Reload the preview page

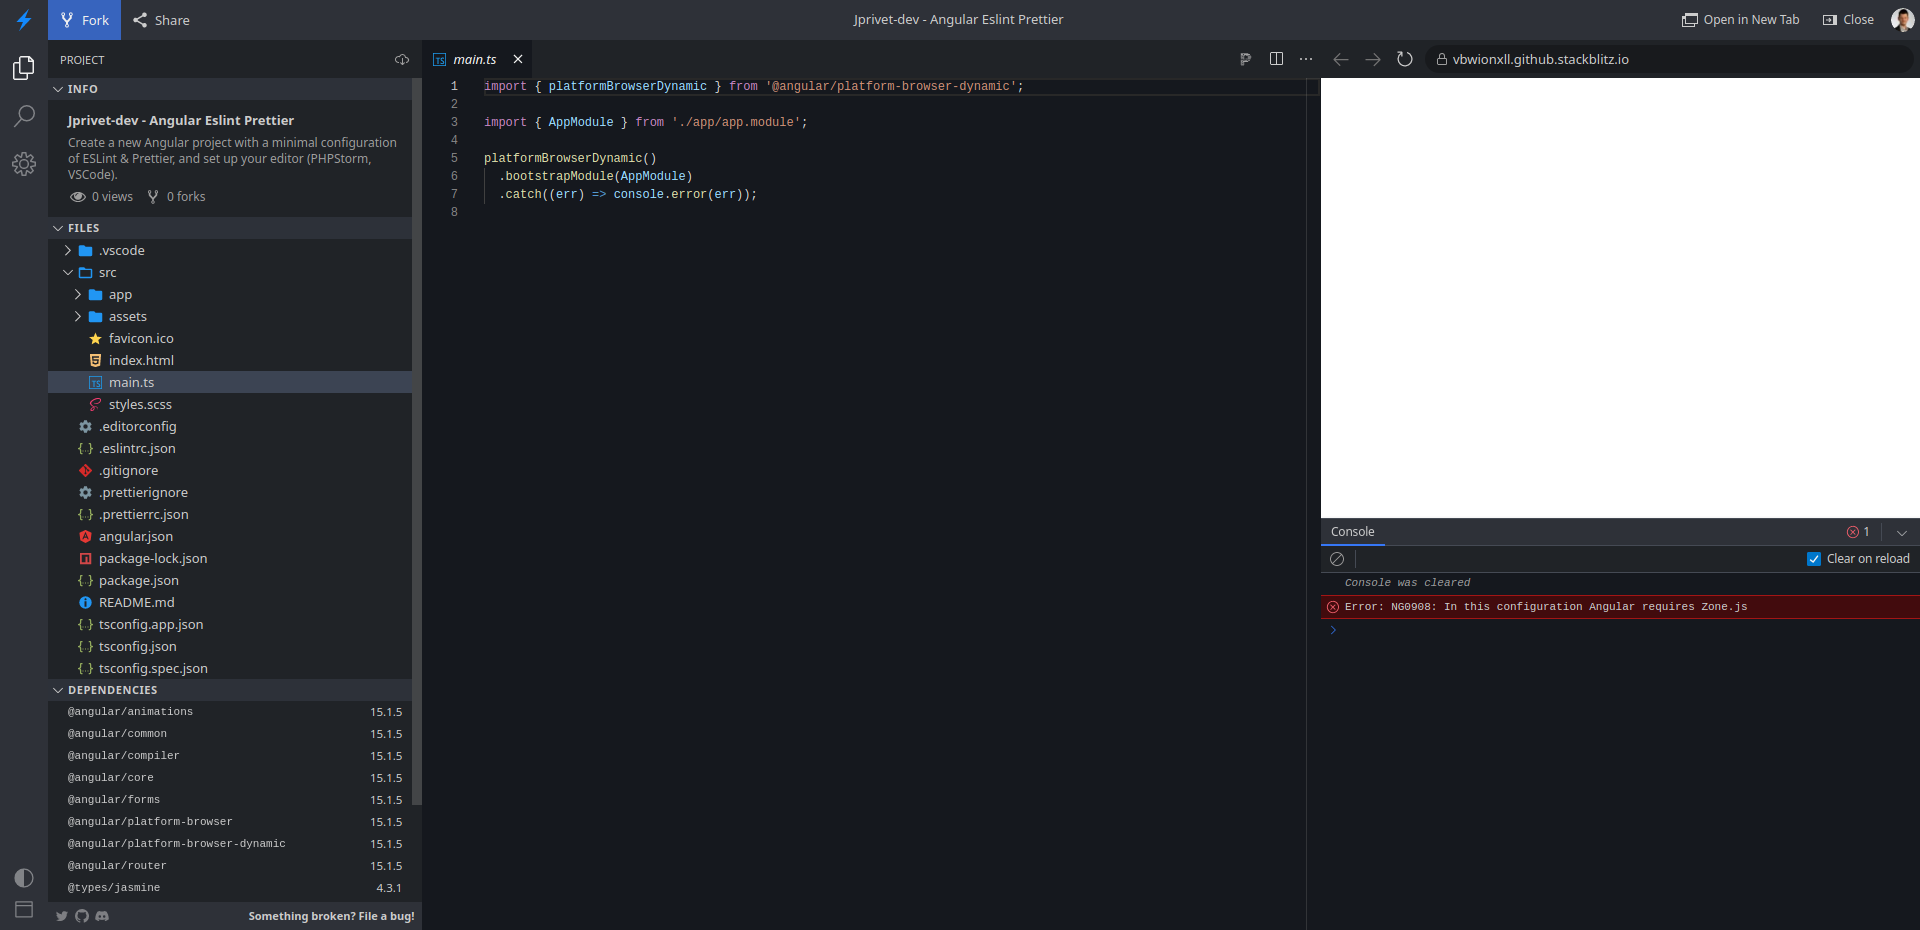(1405, 60)
